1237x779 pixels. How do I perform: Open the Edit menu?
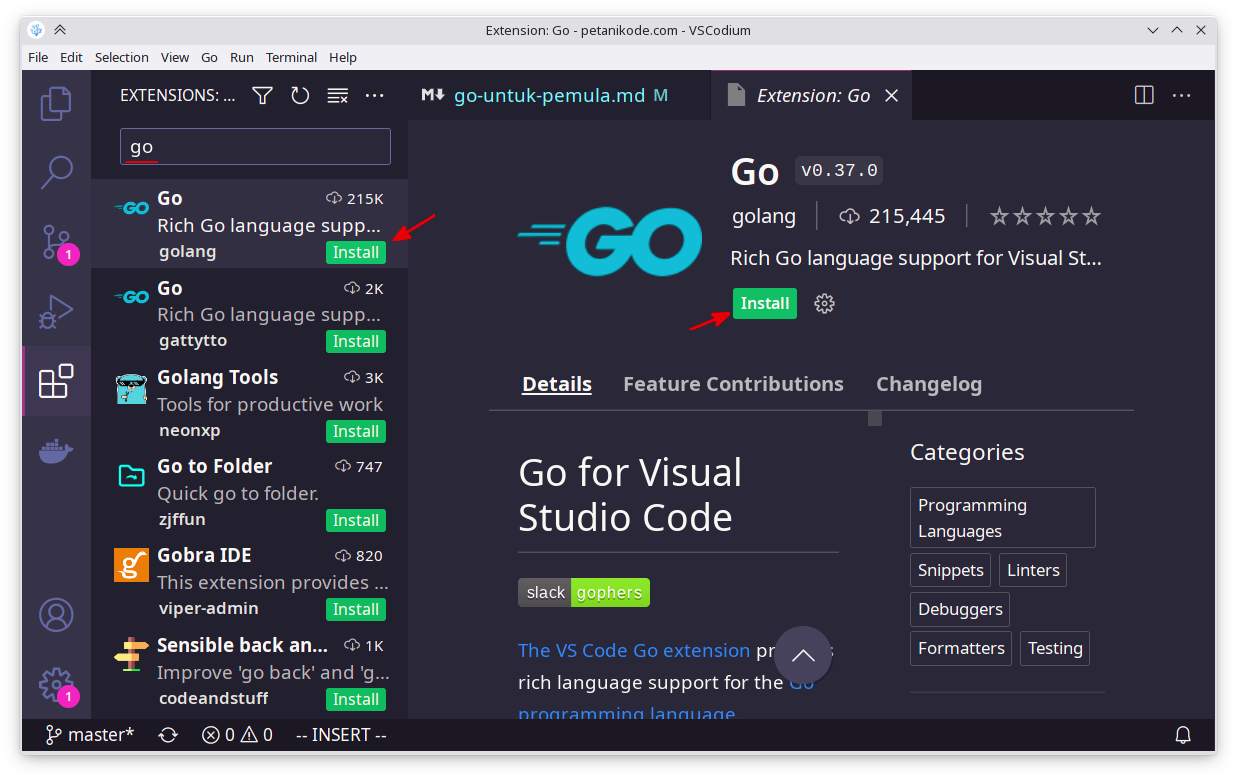click(71, 57)
